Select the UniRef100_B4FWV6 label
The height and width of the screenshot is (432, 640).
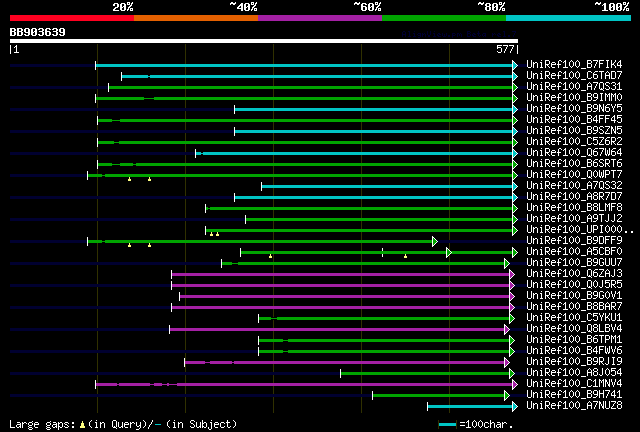(574, 351)
